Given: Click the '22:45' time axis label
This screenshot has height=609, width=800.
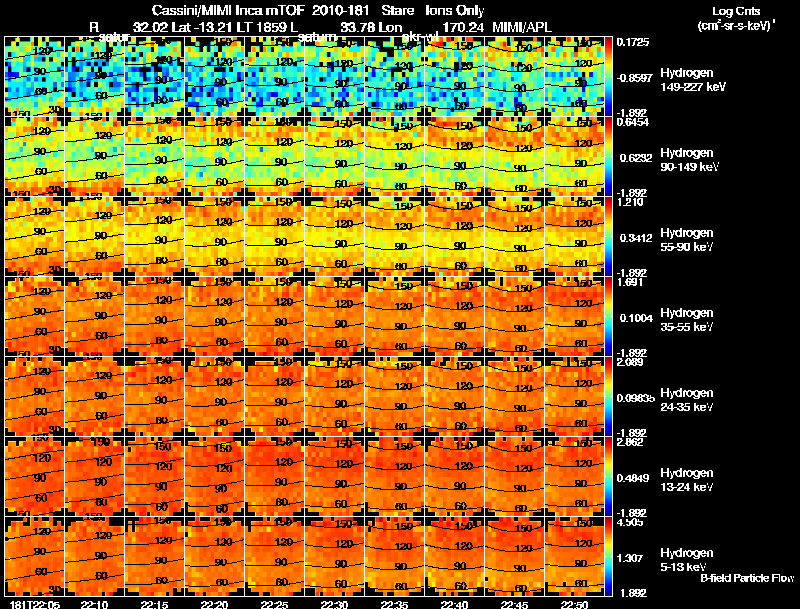Looking at the screenshot, I should coord(514,604).
